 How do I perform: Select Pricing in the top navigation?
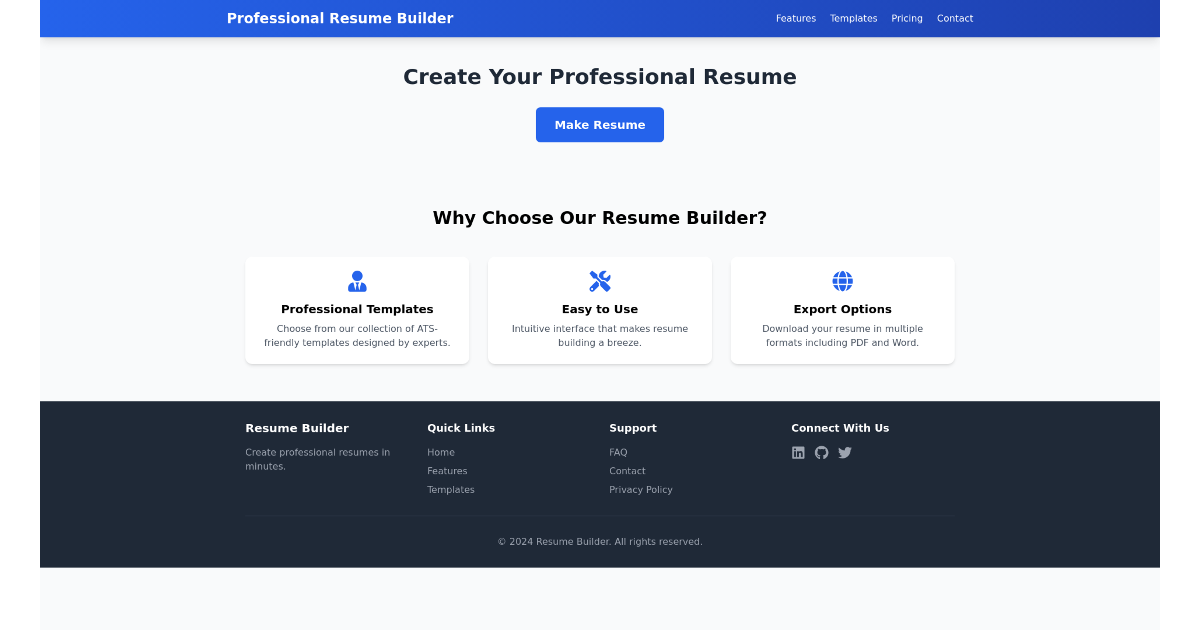coord(906,18)
